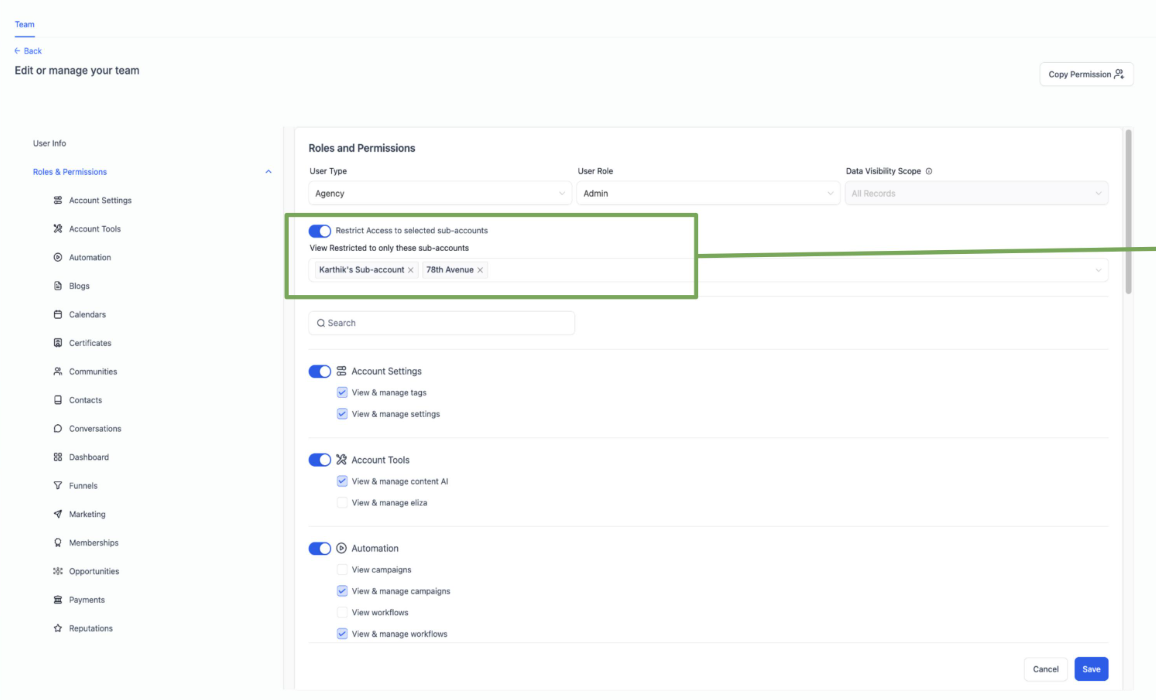Click the Payments icon in sidebar
The image size is (1156, 700).
pyautogui.click(x=58, y=600)
